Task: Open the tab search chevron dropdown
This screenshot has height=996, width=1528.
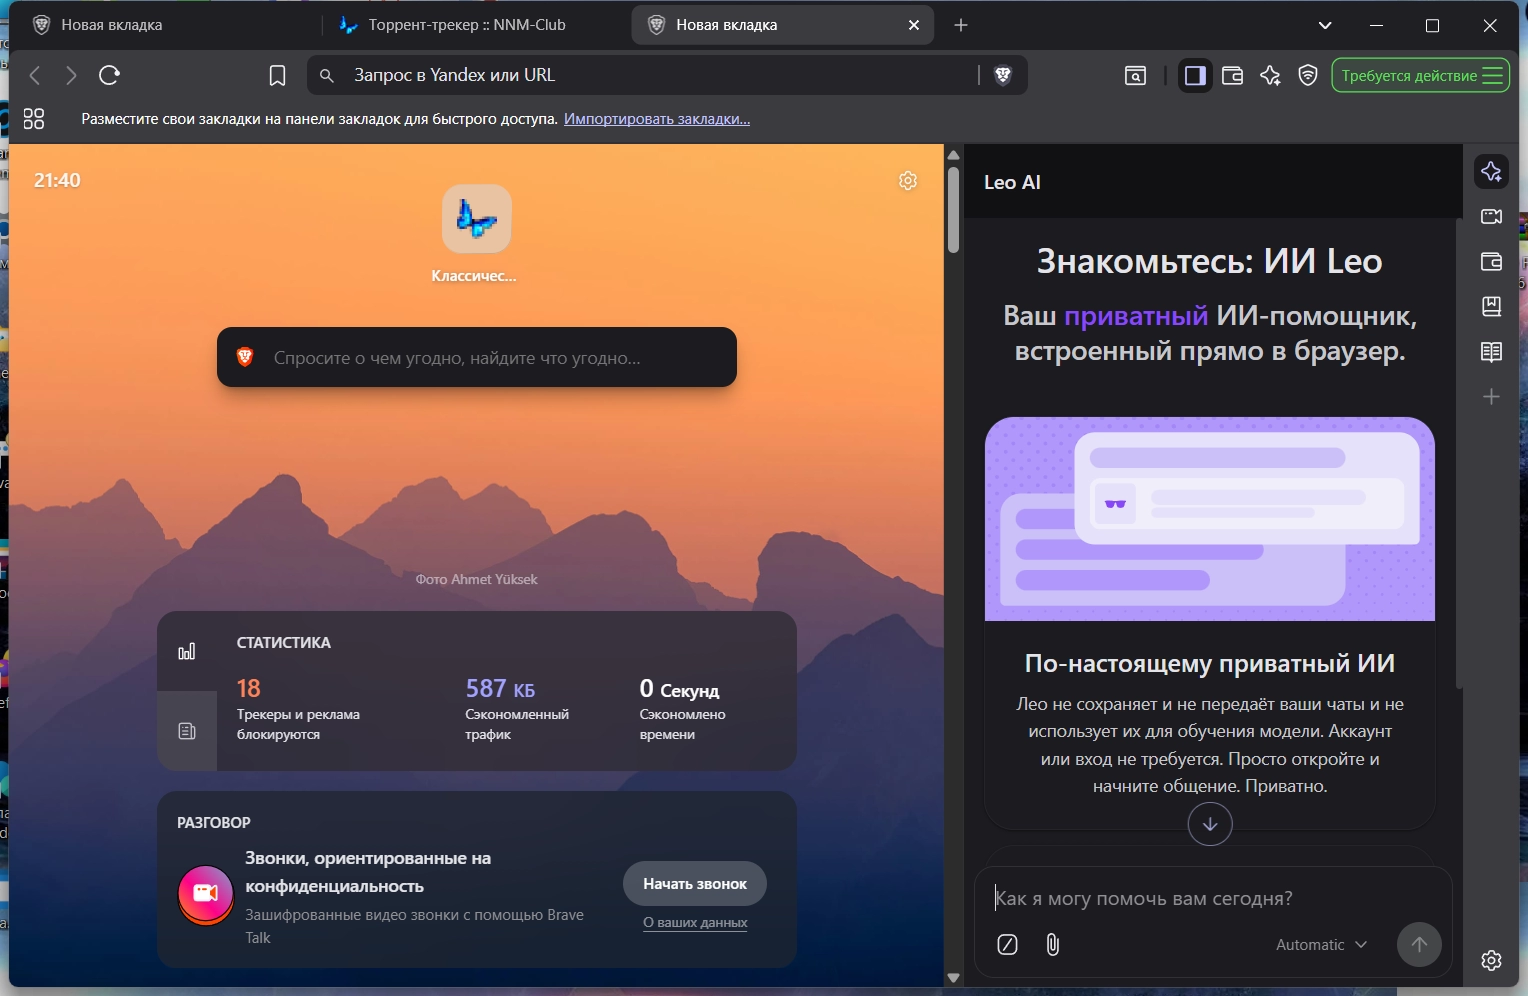Action: tap(1325, 25)
